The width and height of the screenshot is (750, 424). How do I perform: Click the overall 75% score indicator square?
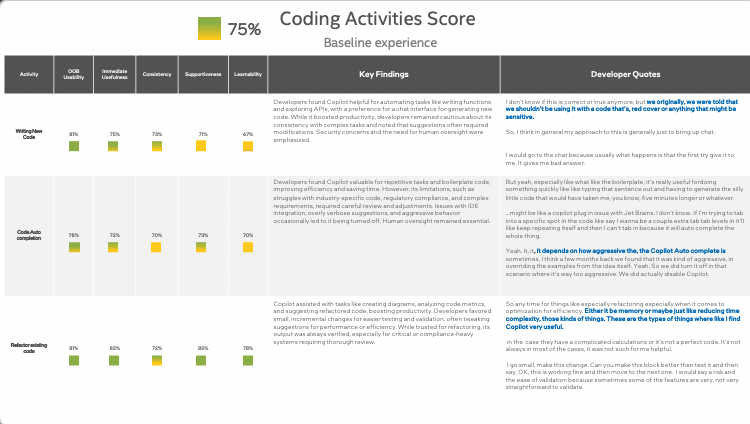209,29
